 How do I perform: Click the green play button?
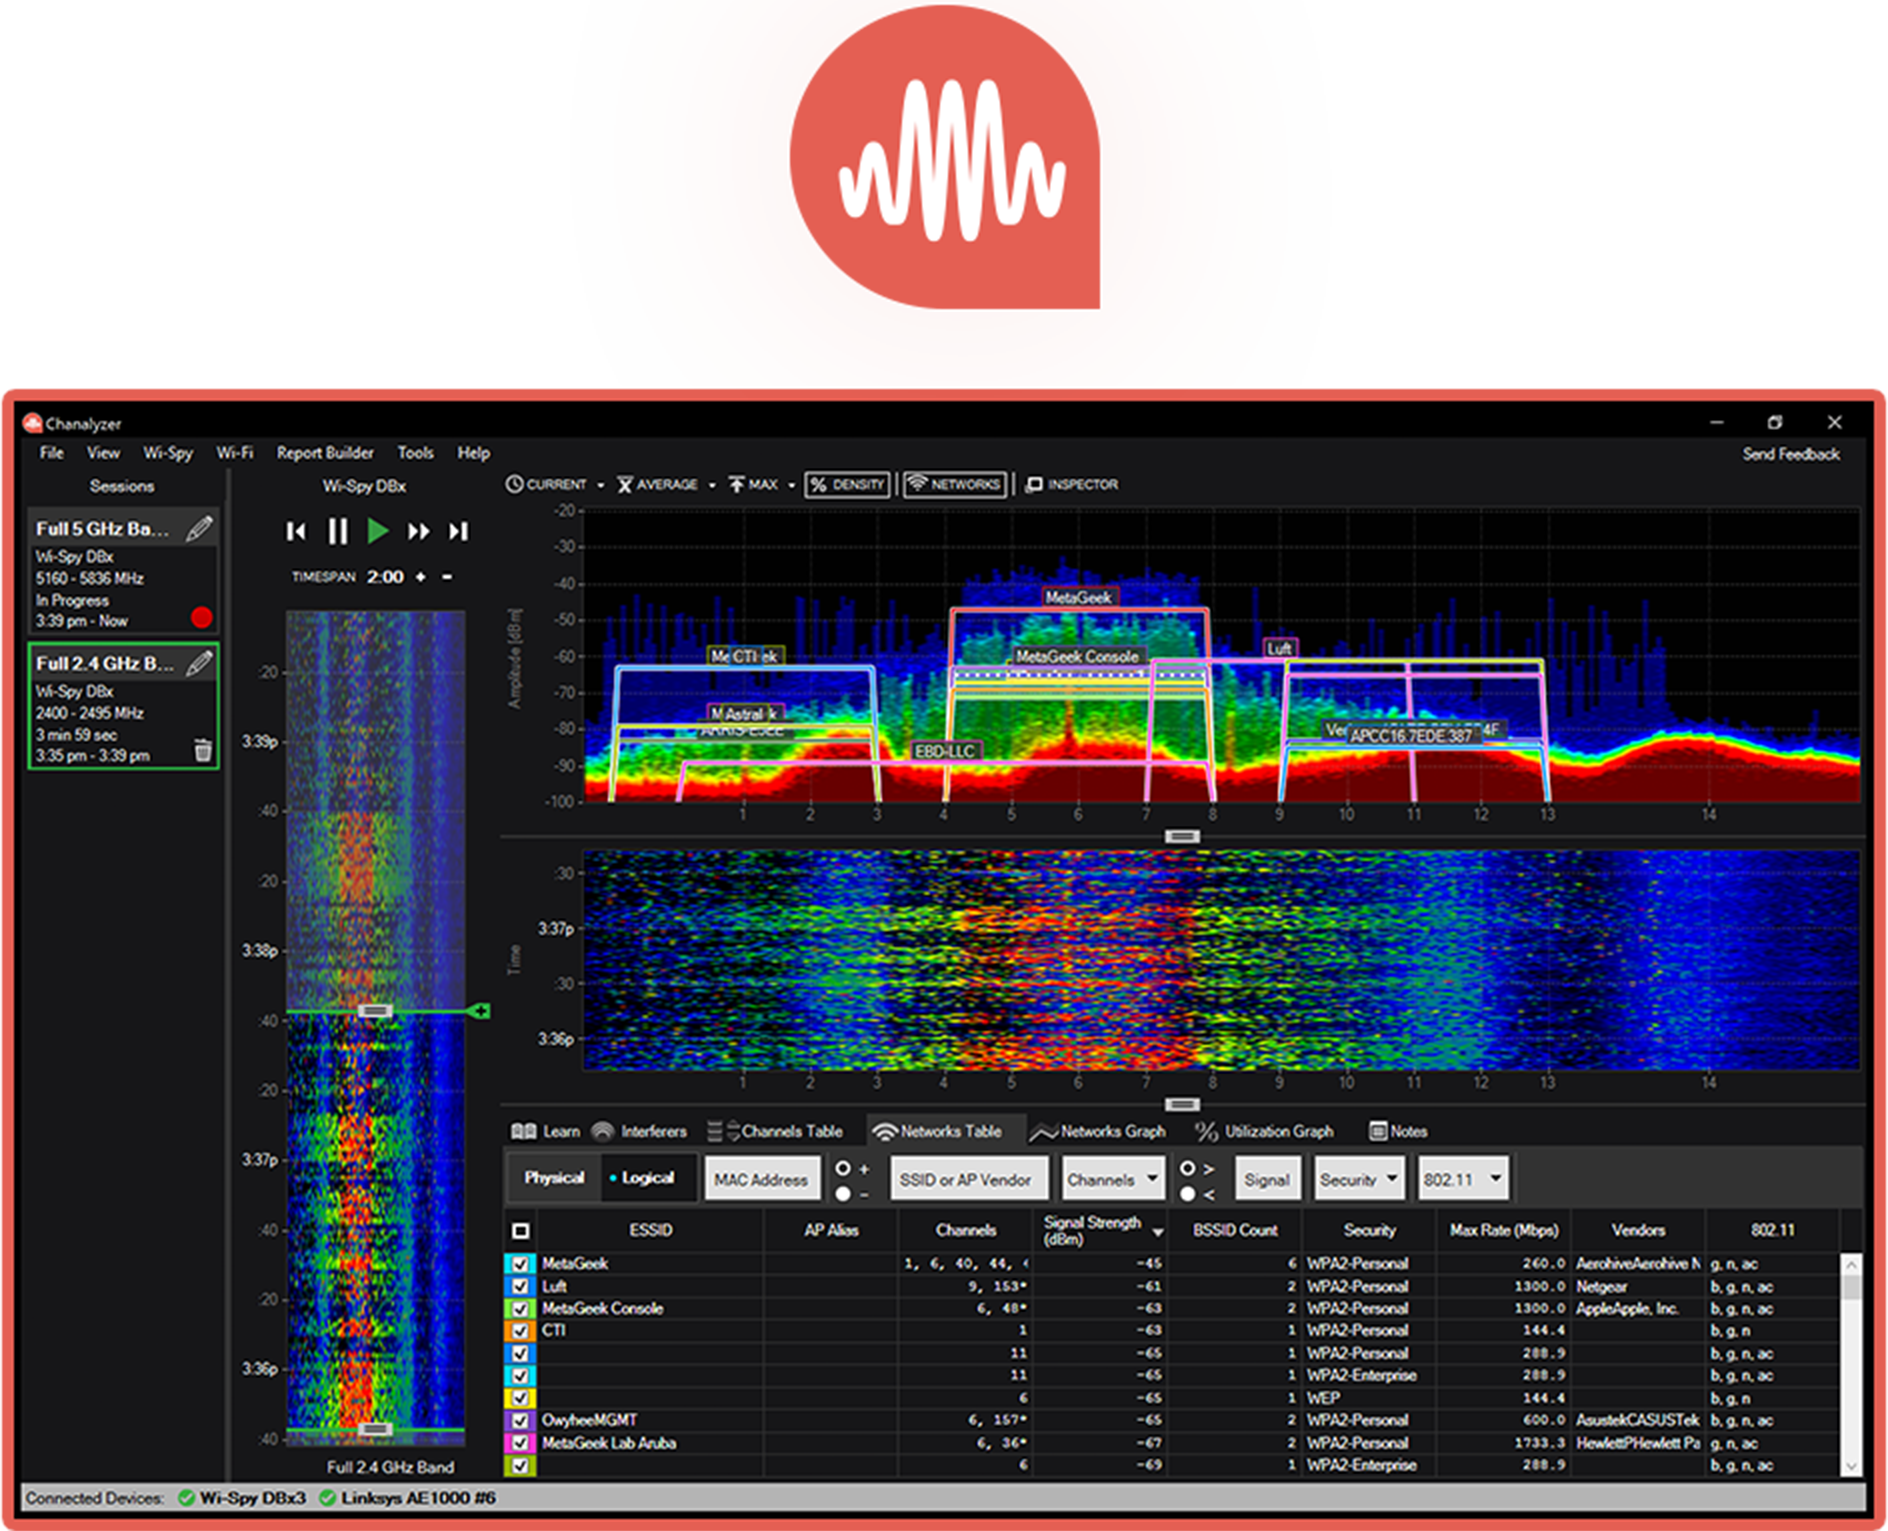(x=377, y=531)
